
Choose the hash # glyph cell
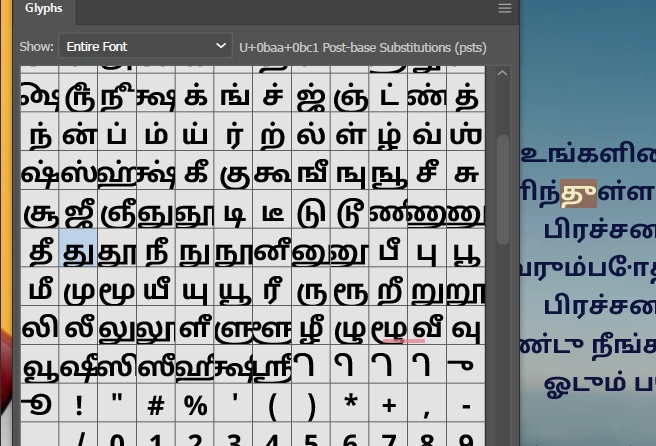(156, 403)
